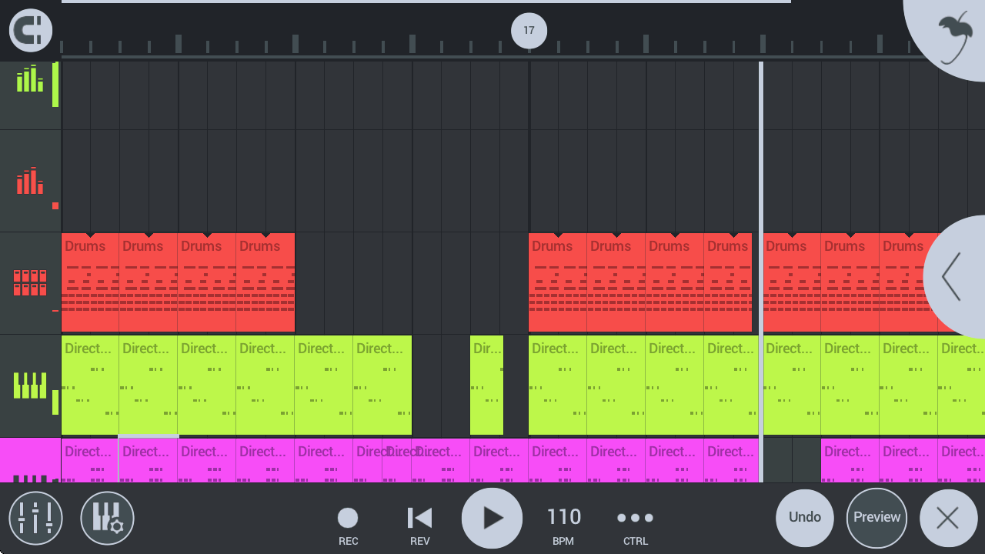985x554 pixels.
Task: Adjust the green keyboard track level bar
Action: pos(55,402)
